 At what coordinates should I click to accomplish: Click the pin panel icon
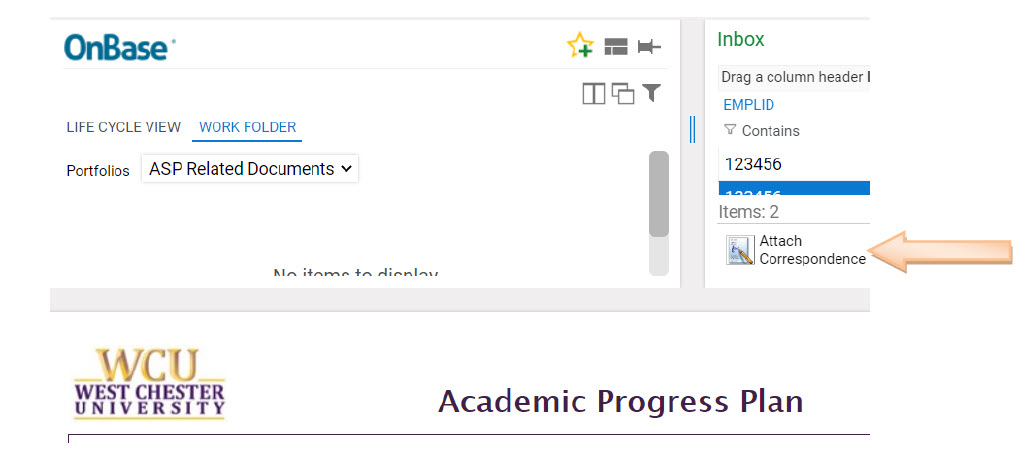point(649,46)
